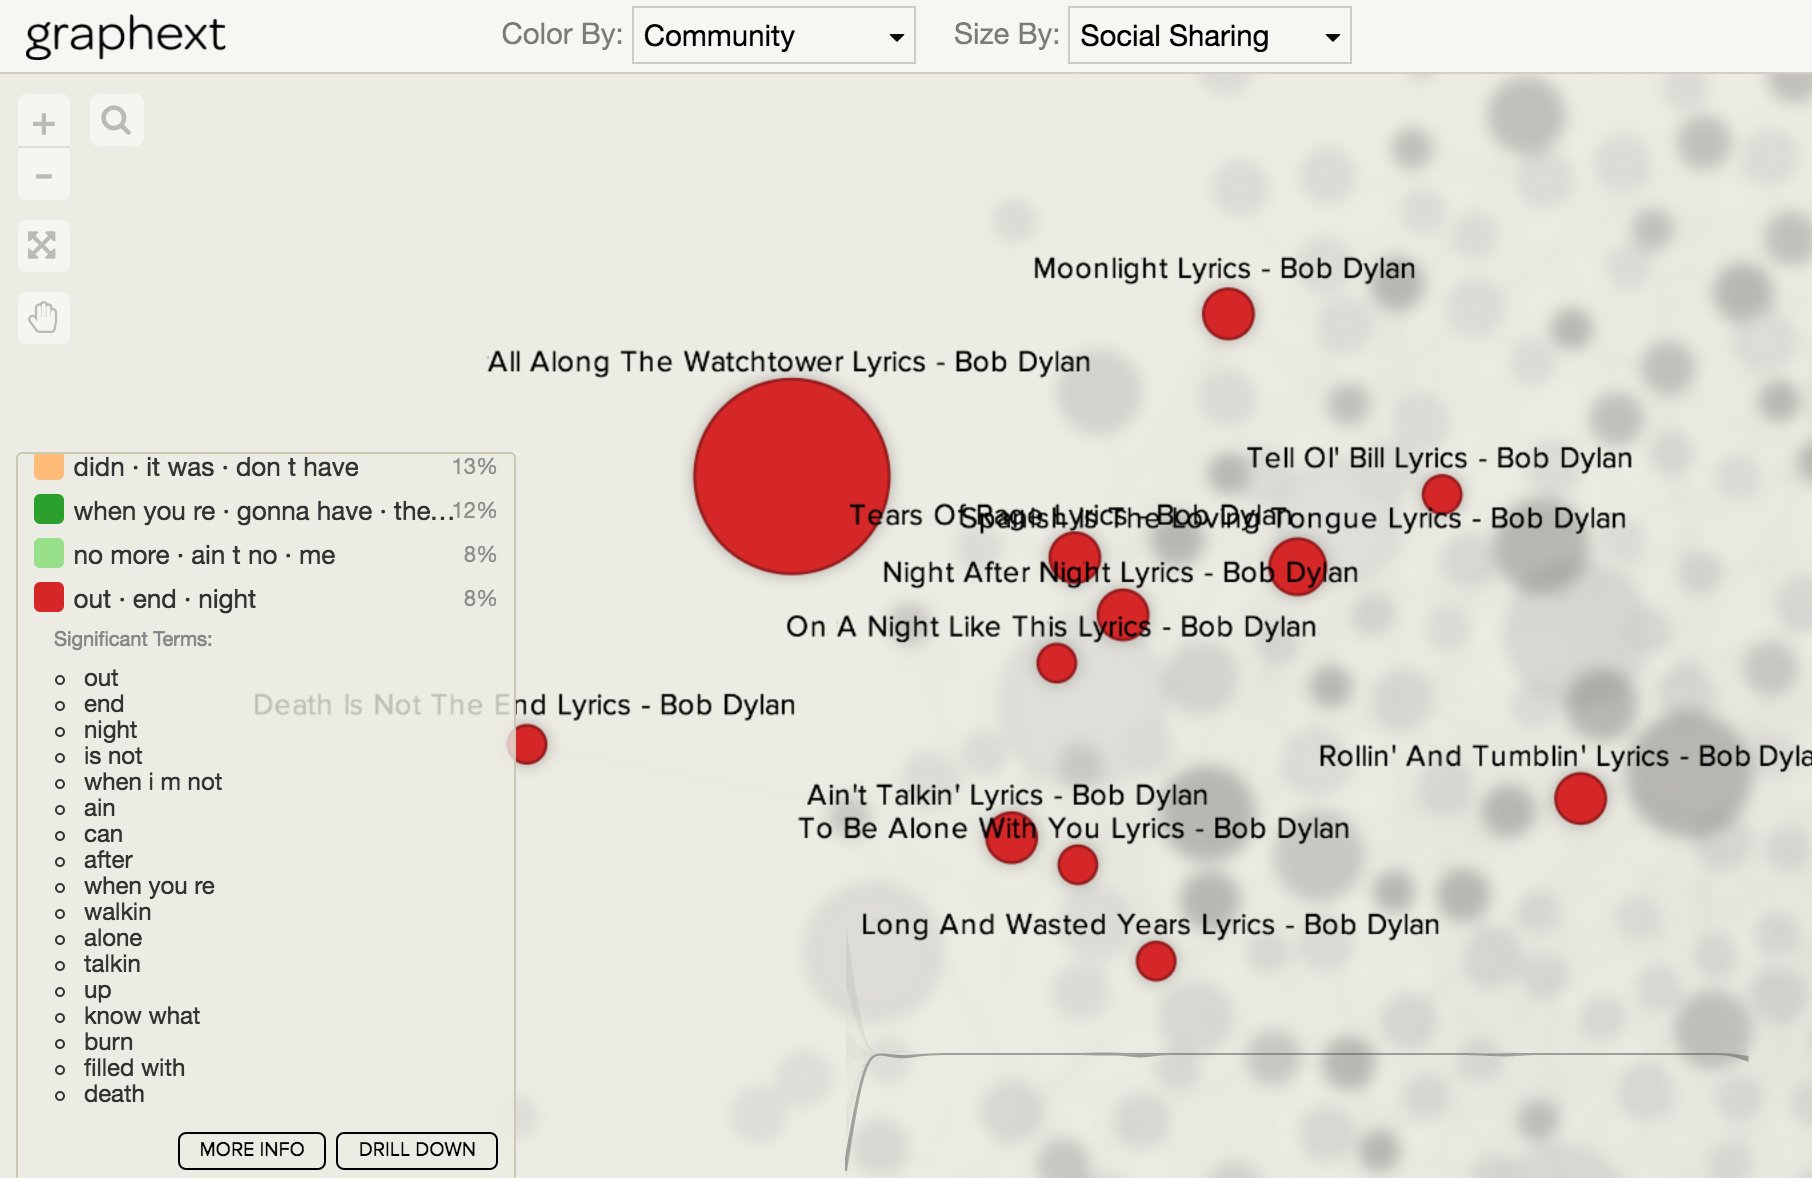Click the significant term 'is not'
1812x1178 pixels.
113,756
